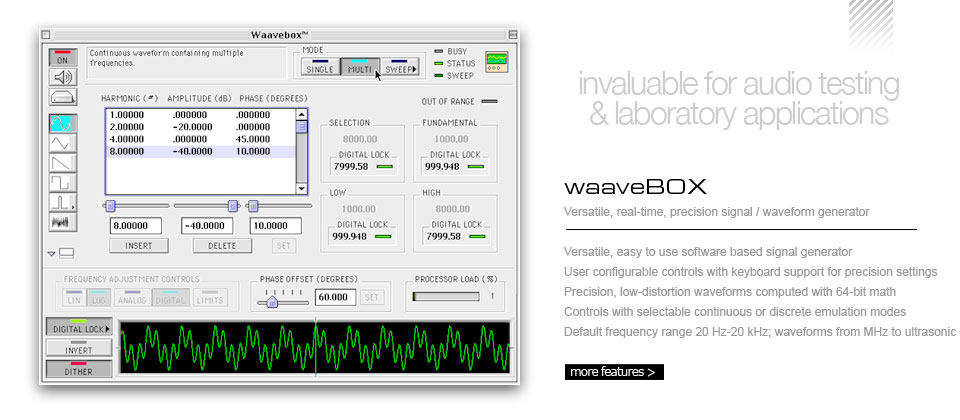Select the pulse waveform with submenu
The height and width of the screenshot is (420, 960).
[63, 202]
